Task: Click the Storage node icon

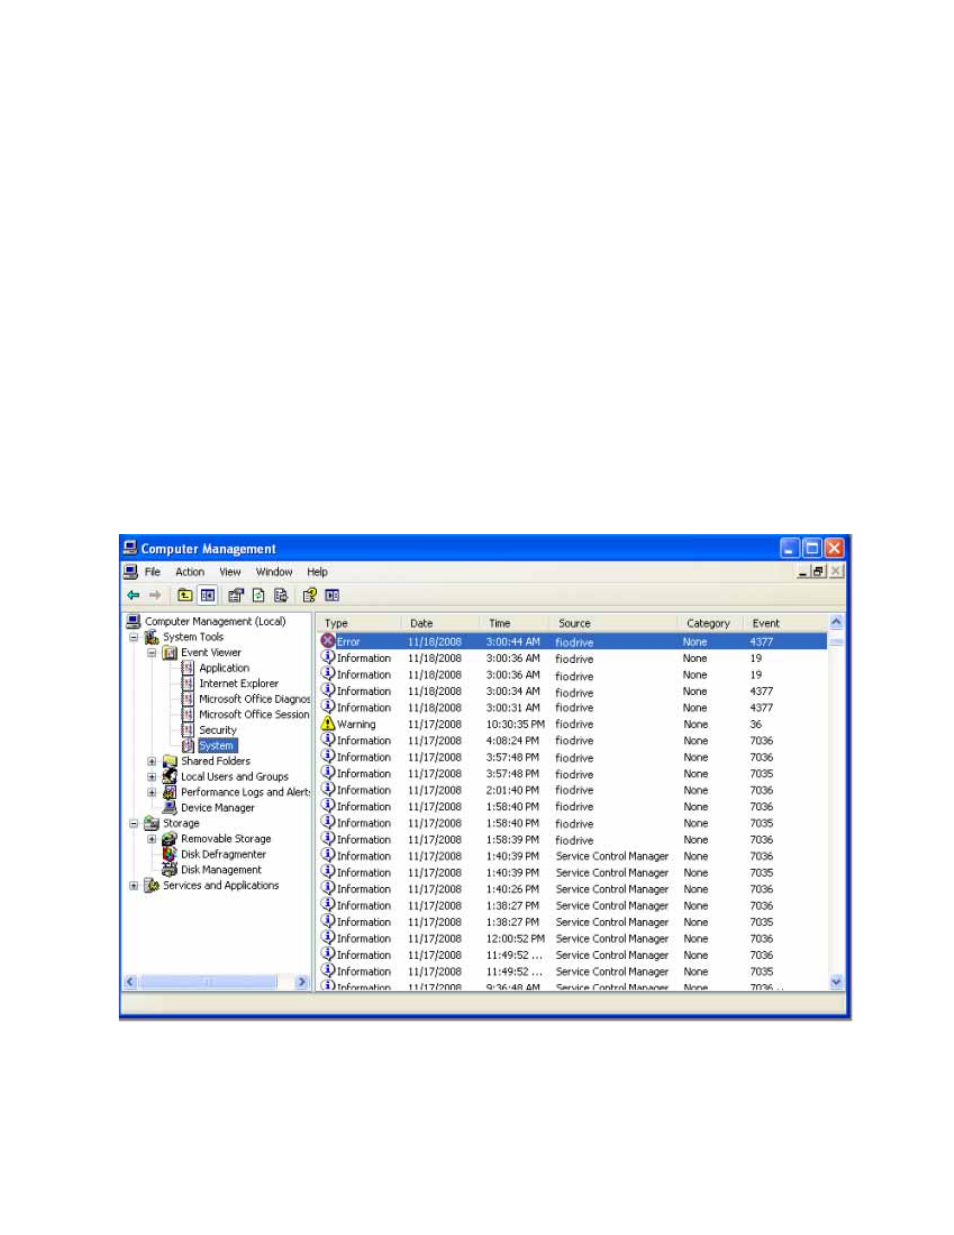Action: click(152, 824)
